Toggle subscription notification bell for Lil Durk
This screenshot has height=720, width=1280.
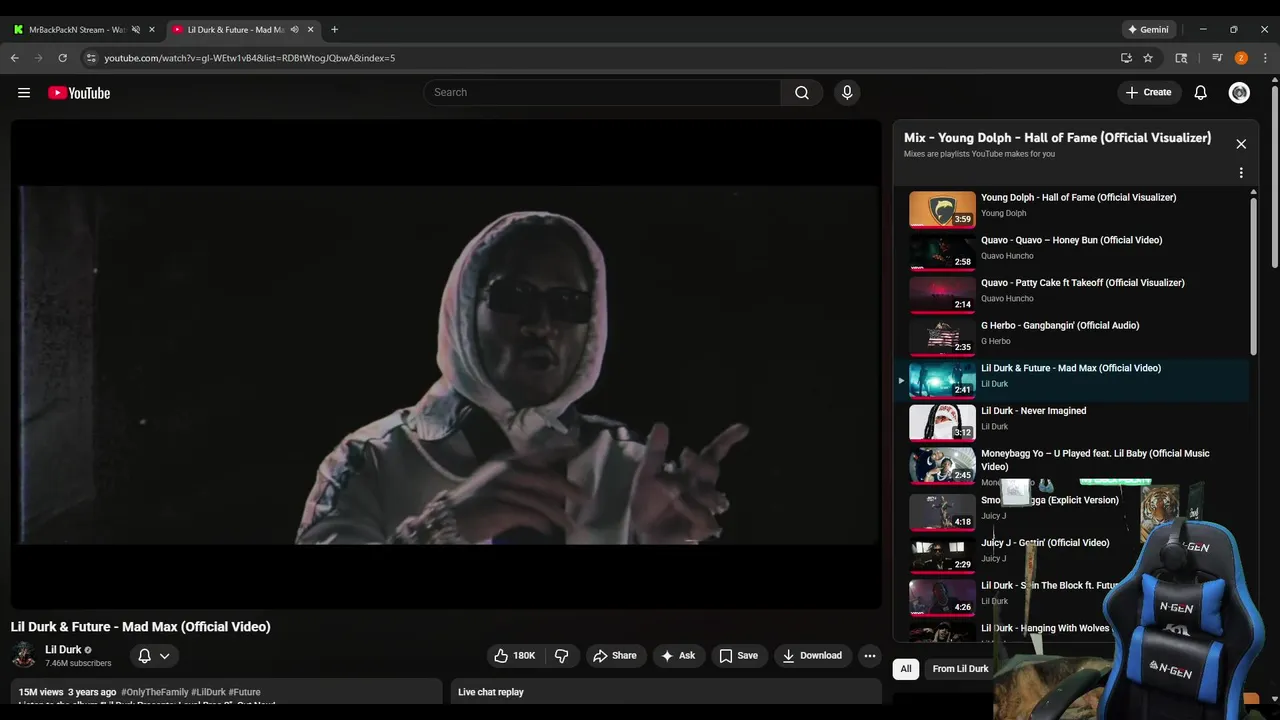point(144,656)
